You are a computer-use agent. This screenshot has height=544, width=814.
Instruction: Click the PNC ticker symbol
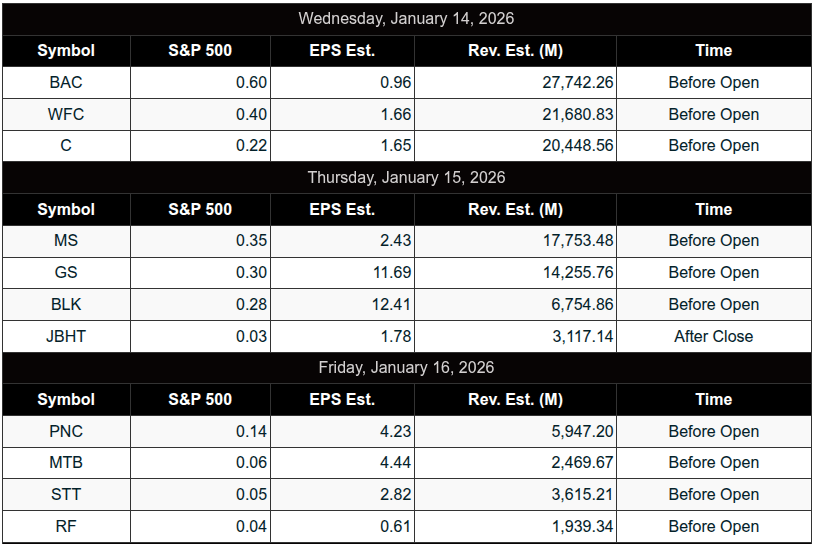click(x=66, y=432)
